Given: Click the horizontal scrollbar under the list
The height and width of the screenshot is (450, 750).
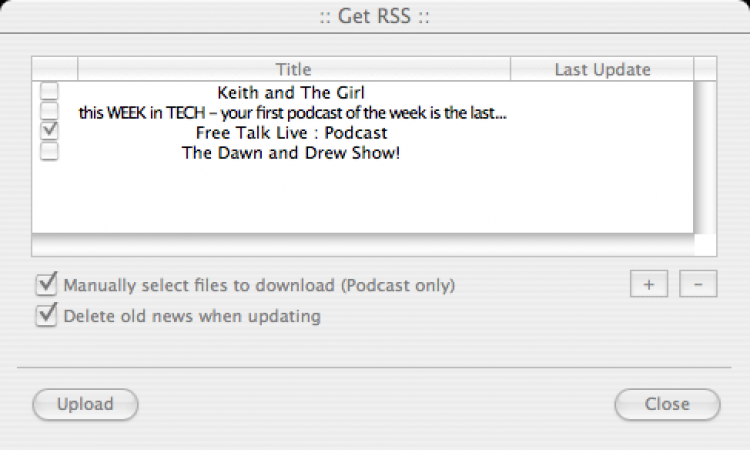Looking at the screenshot, I should pos(362,245).
